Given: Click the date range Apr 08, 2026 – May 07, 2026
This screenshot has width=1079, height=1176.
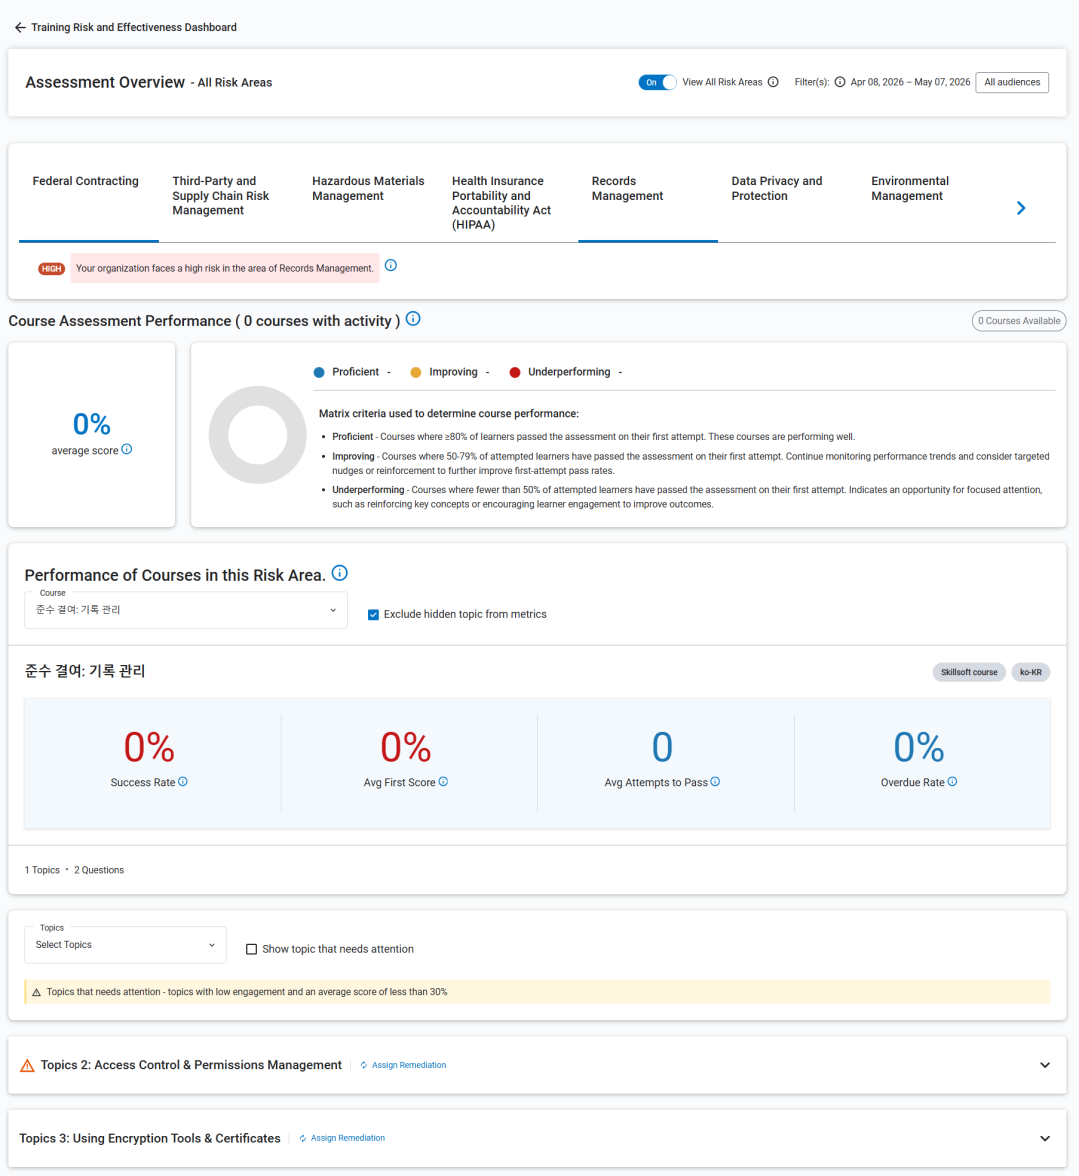Looking at the screenshot, I should point(910,82).
